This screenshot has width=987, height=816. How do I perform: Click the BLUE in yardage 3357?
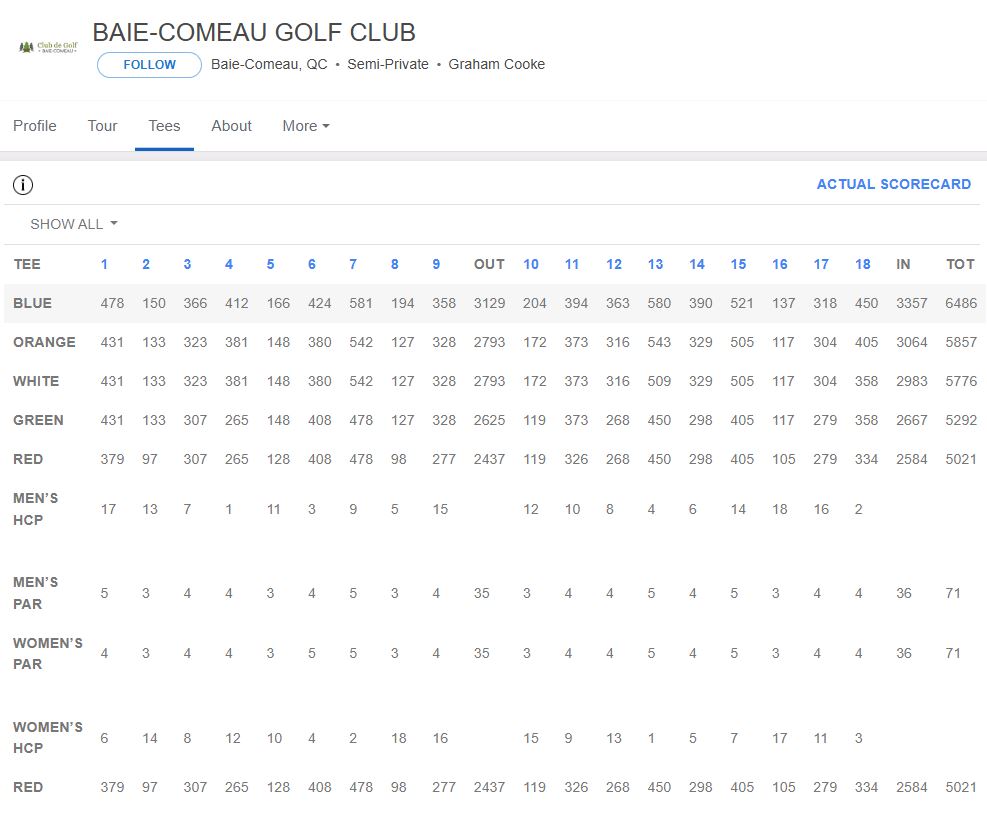[x=911, y=303]
